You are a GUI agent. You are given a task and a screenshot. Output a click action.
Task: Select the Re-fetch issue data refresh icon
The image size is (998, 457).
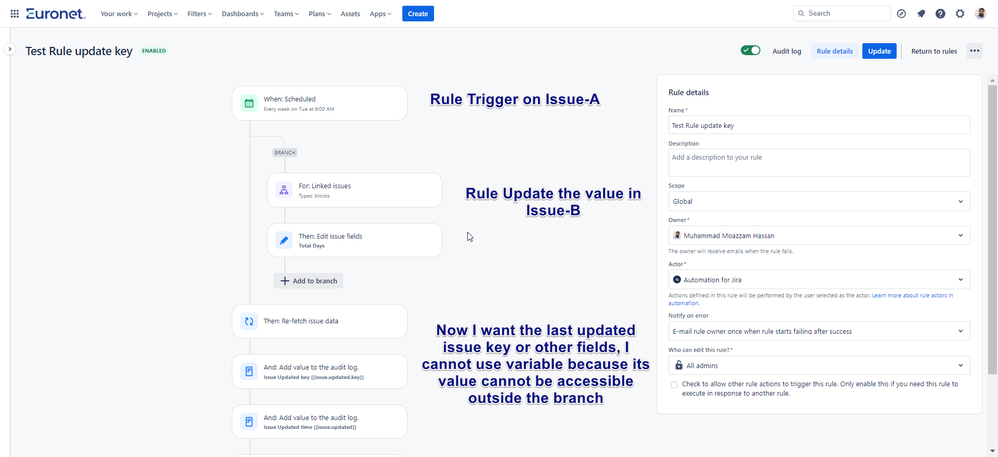pos(249,321)
